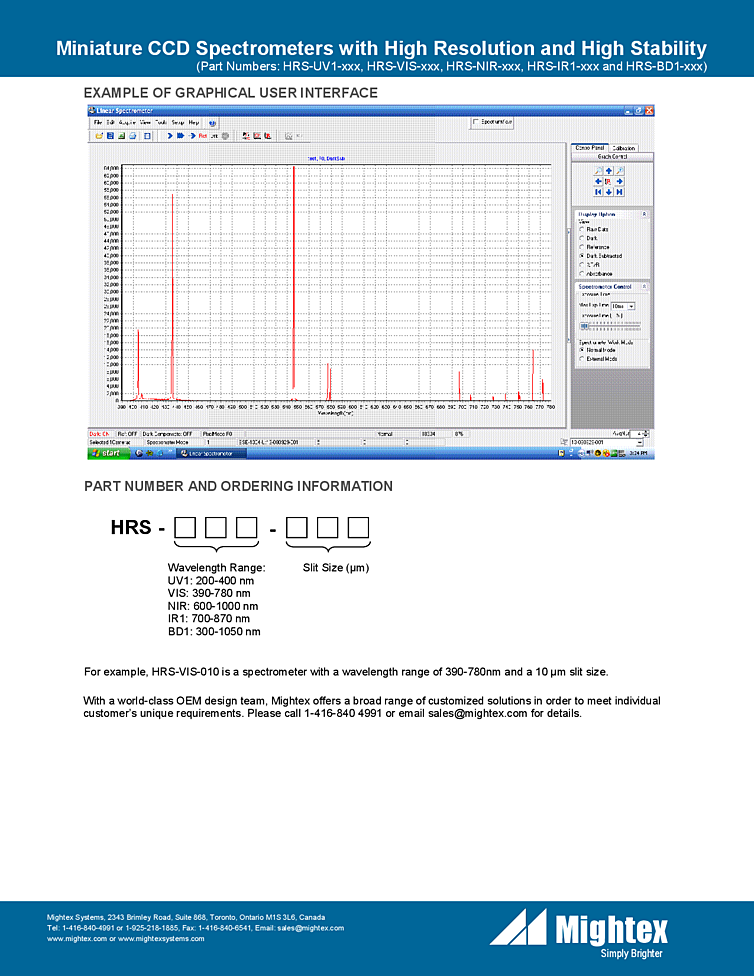Click the Graph Control header button
Screen dimensions: 754x976
point(612,157)
